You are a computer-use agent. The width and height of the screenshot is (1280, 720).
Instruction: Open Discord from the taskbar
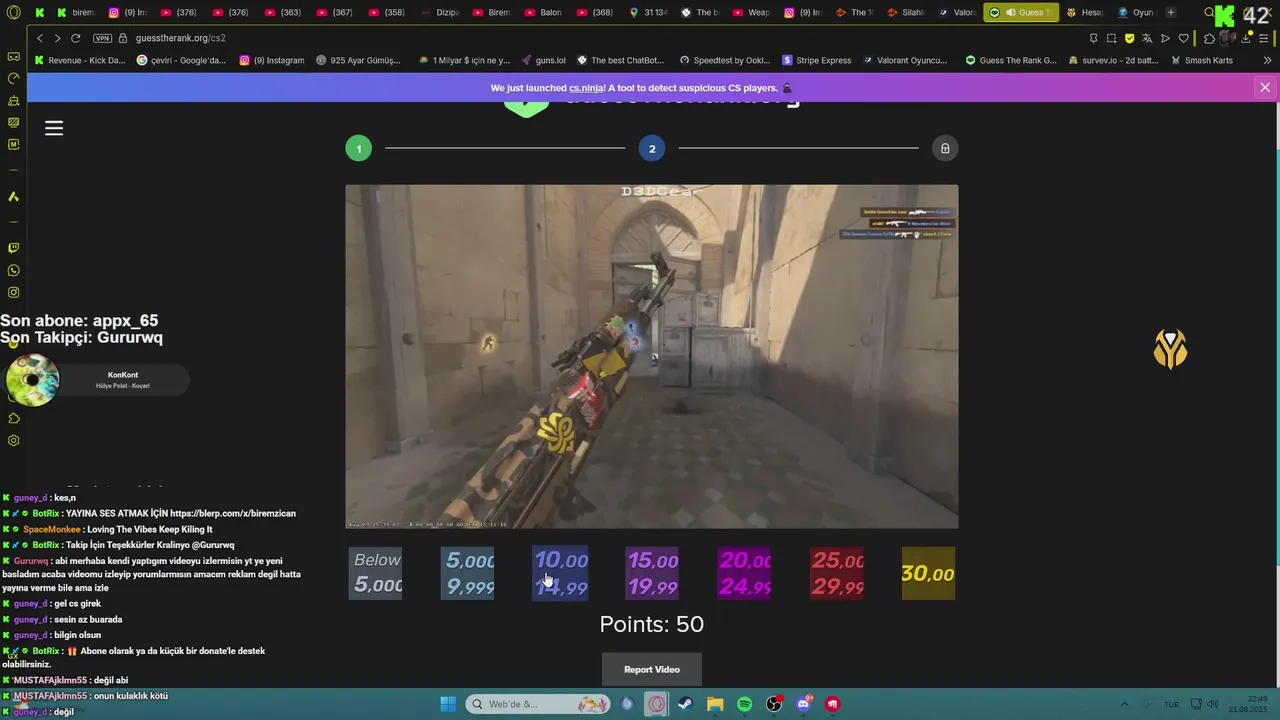(803, 704)
